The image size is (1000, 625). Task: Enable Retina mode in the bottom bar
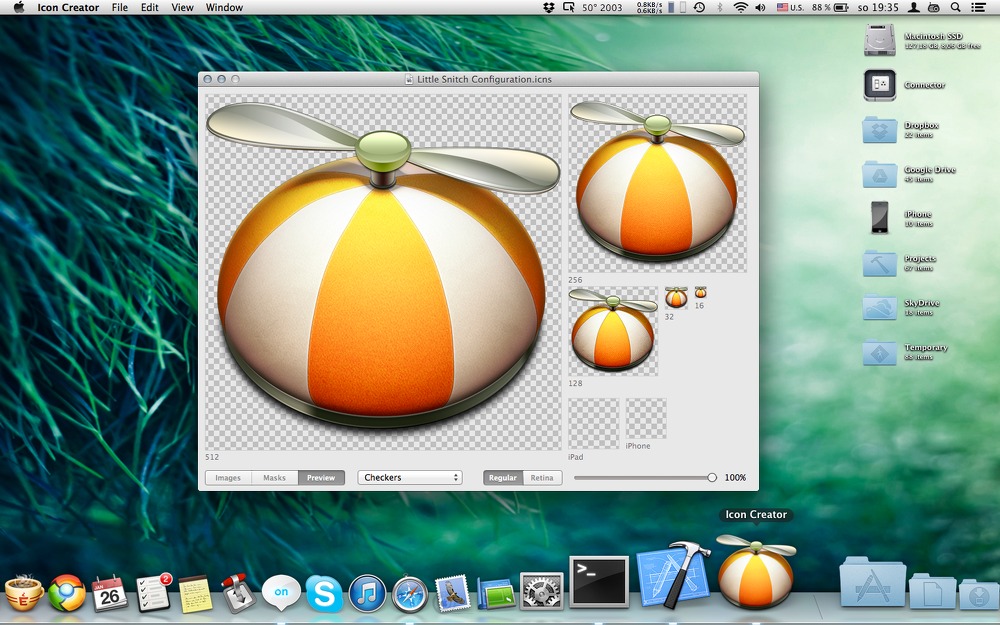[542, 478]
